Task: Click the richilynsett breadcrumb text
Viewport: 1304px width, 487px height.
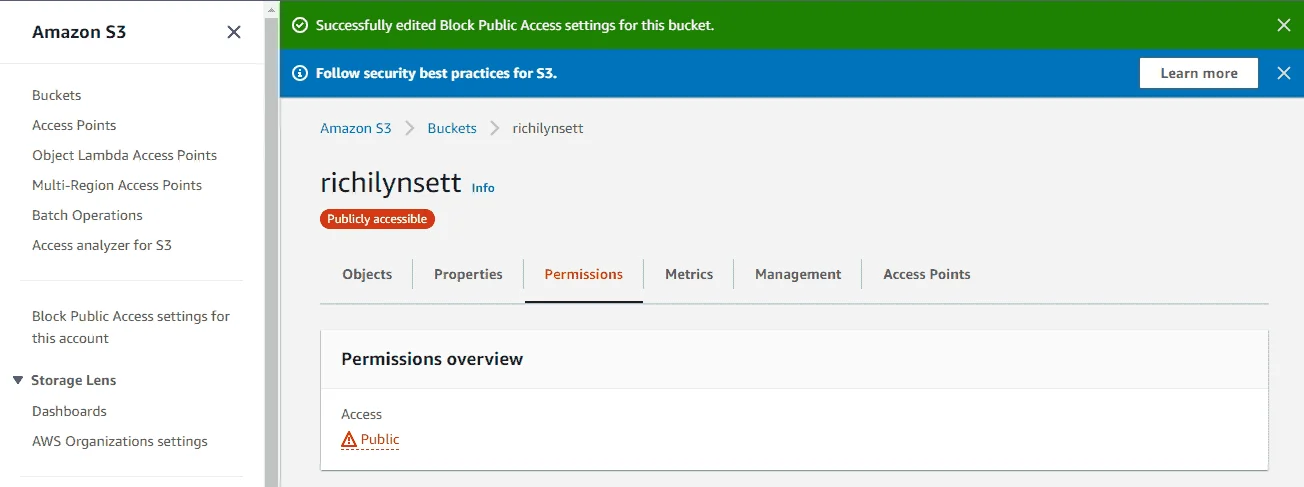Action: 548,128
